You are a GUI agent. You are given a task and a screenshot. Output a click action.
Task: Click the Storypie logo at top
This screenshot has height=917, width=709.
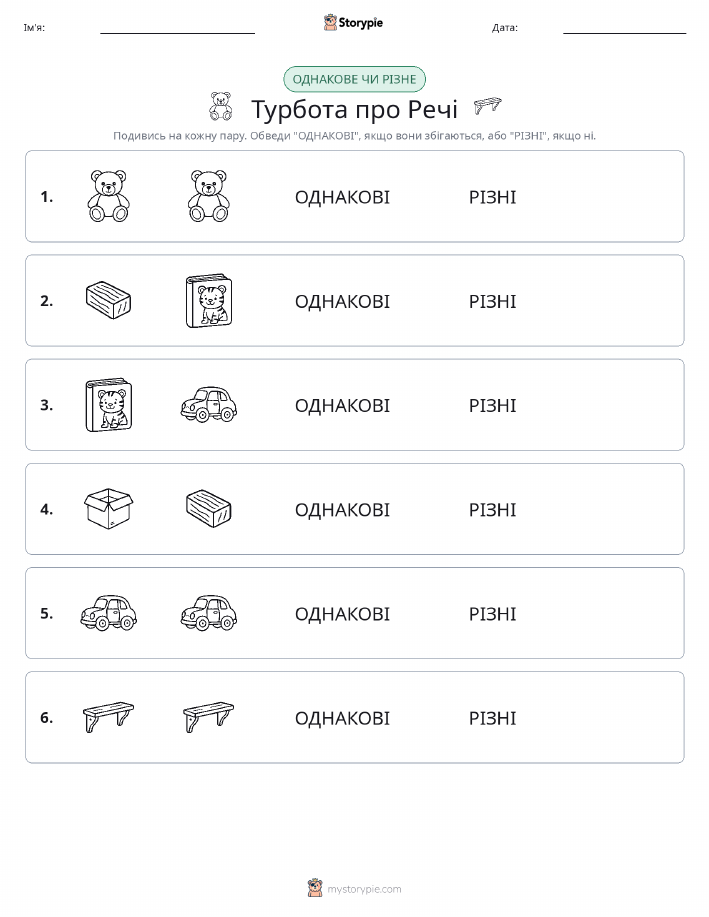[353, 23]
